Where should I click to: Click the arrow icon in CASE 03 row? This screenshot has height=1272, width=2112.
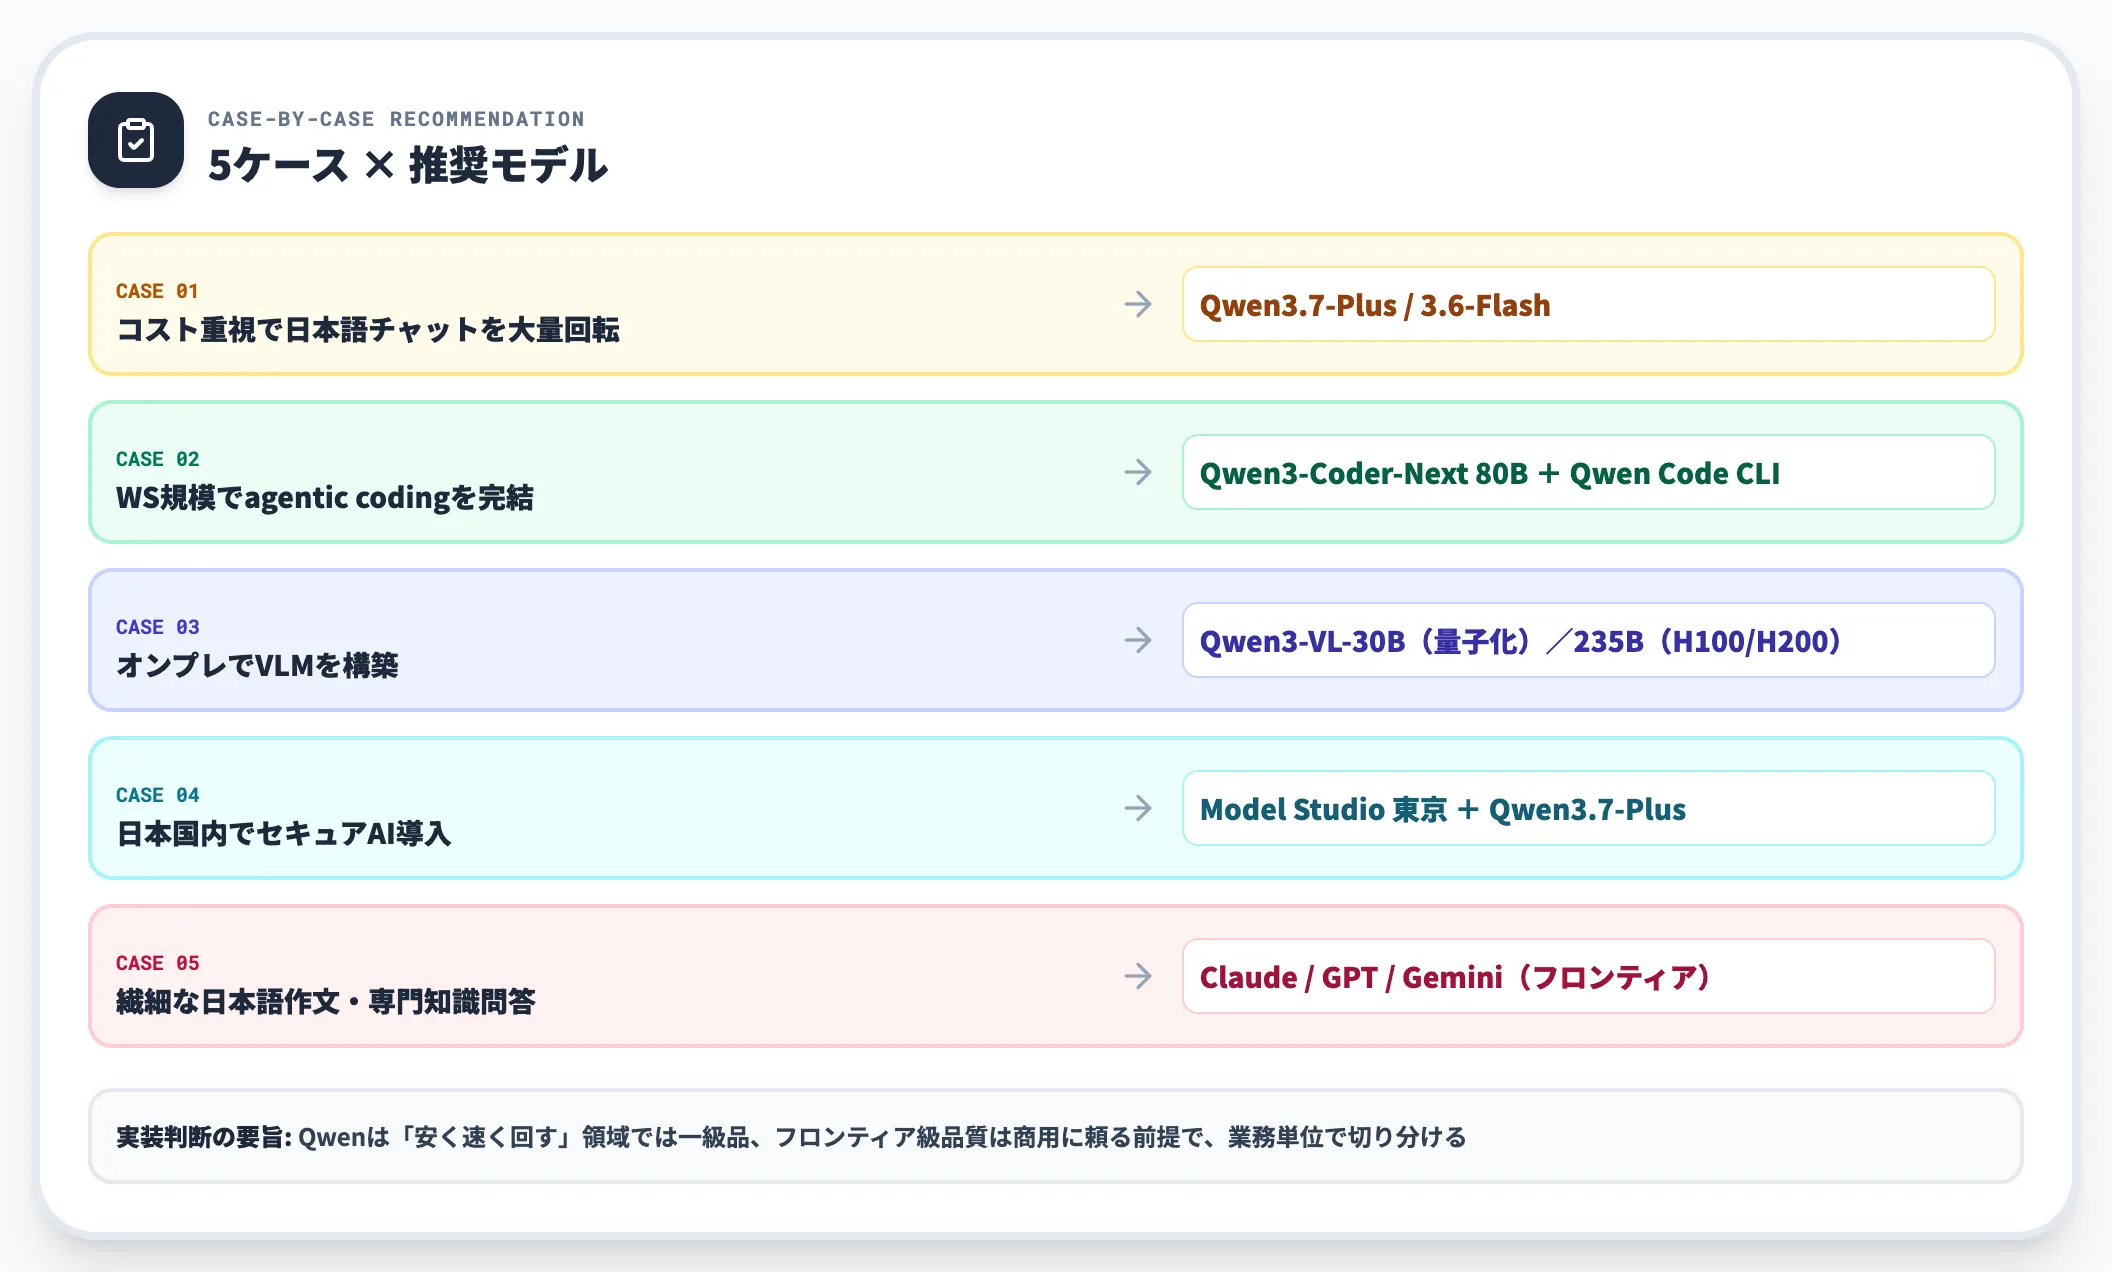(x=1138, y=640)
